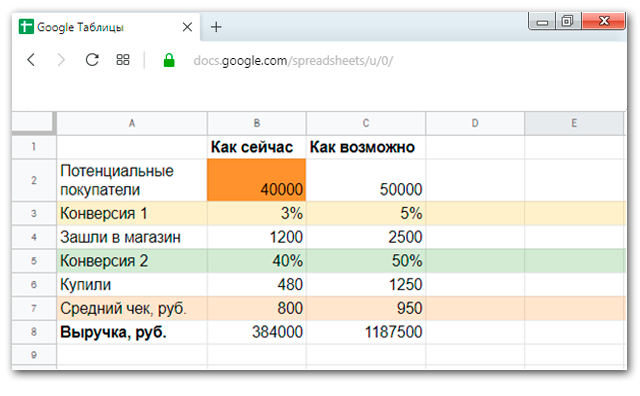Close the Google Таблицы tab

pyautogui.click(x=187, y=27)
